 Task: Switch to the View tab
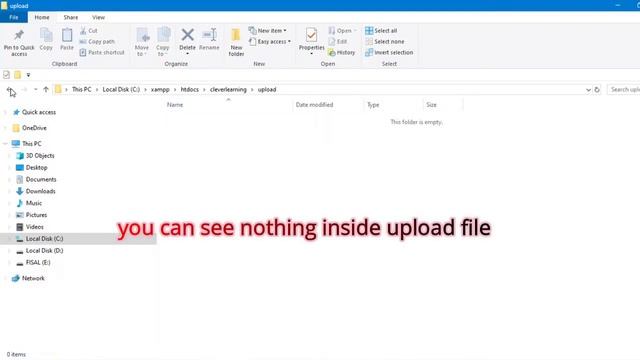(x=98, y=17)
